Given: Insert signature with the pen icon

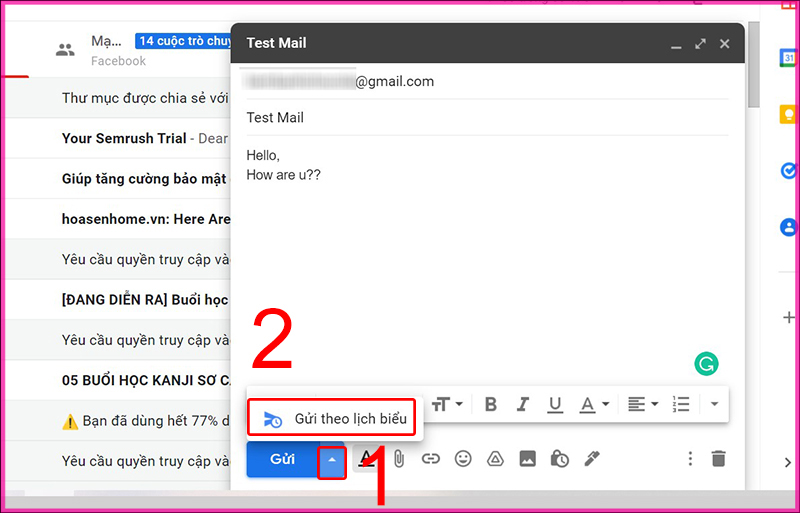Looking at the screenshot, I should (591, 459).
